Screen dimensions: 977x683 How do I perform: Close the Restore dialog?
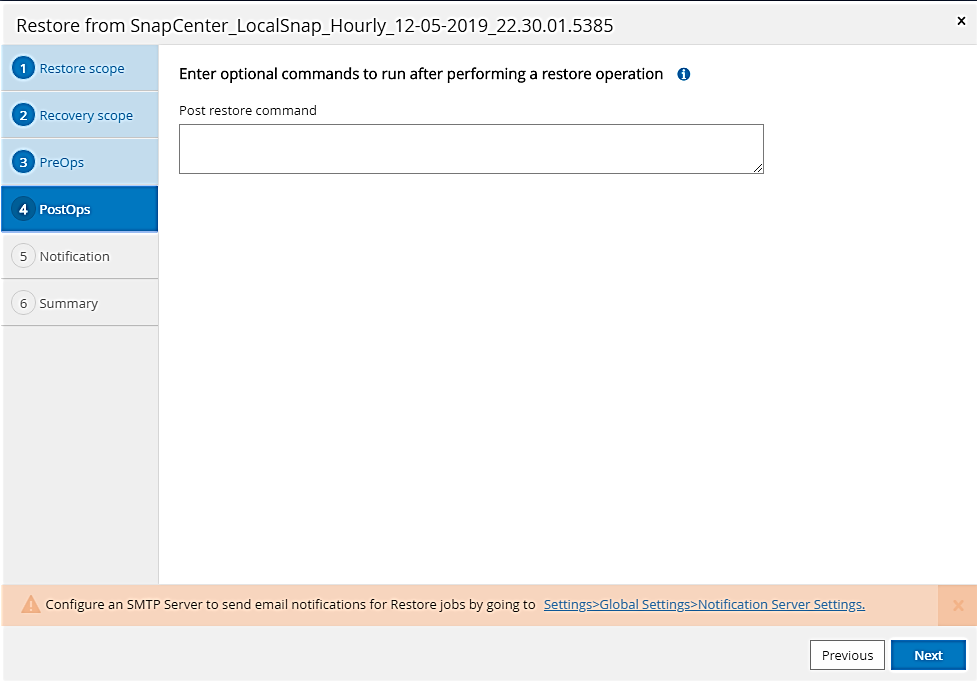(961, 21)
